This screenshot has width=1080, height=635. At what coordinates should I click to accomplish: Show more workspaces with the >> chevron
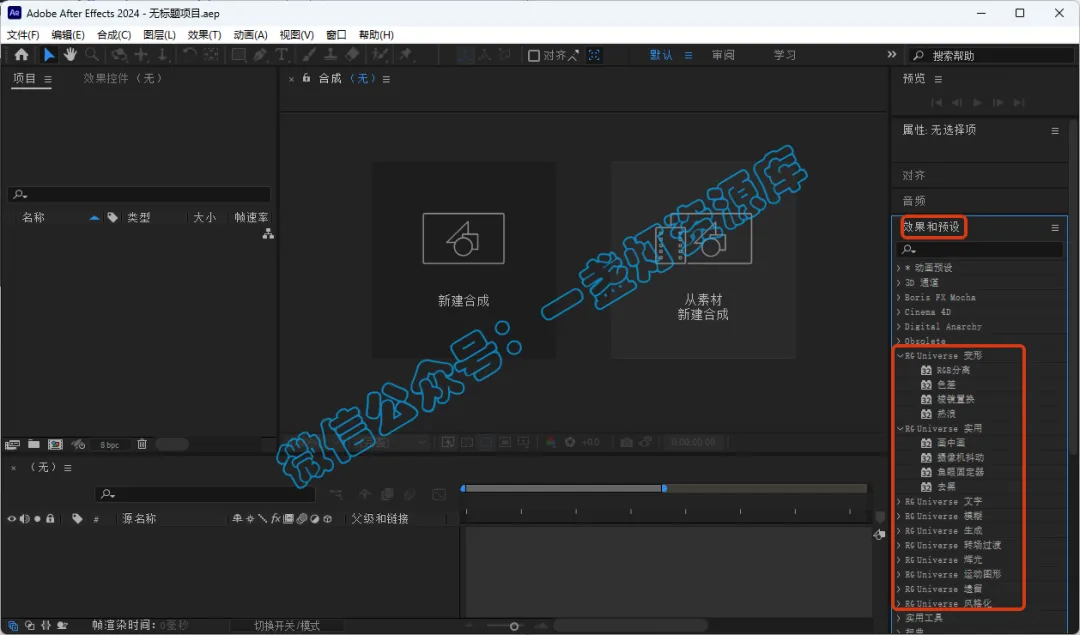tap(892, 54)
